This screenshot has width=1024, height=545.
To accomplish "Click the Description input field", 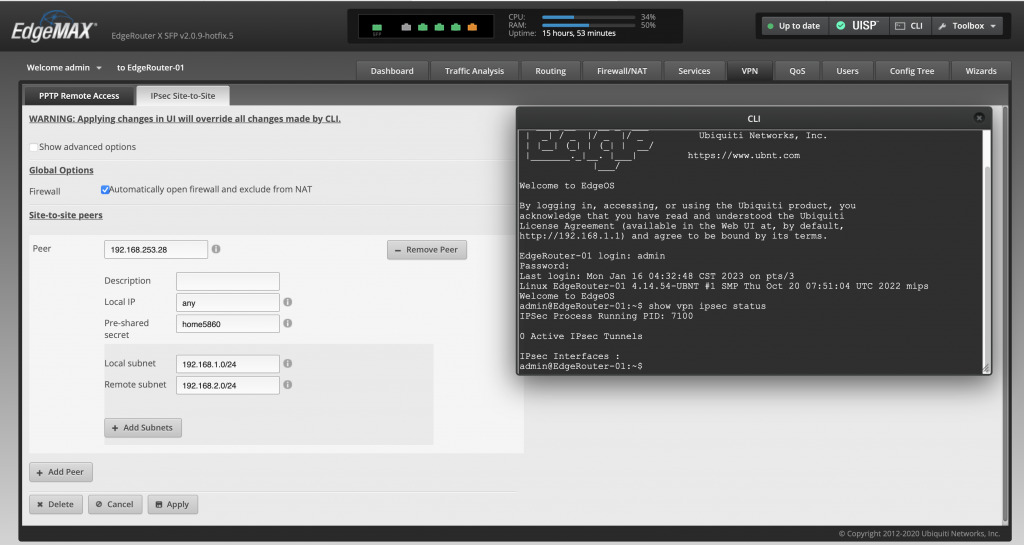I will coord(228,281).
